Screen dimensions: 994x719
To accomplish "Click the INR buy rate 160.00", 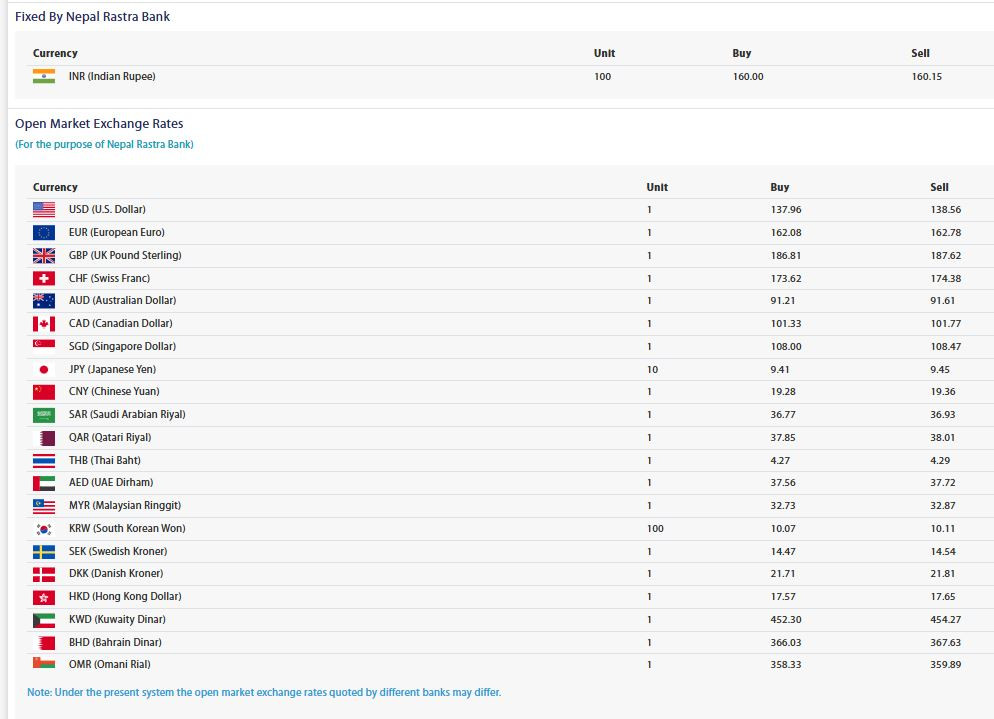I will 748,77.
